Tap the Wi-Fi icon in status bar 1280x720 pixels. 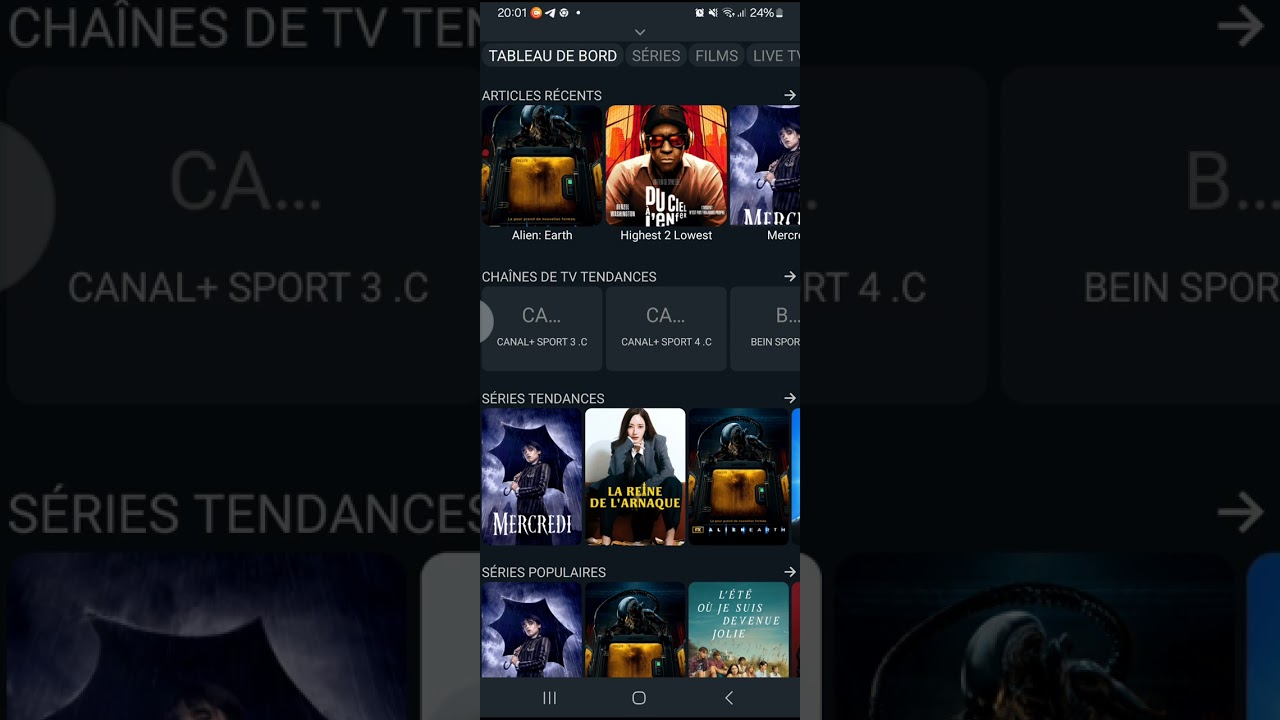click(728, 13)
